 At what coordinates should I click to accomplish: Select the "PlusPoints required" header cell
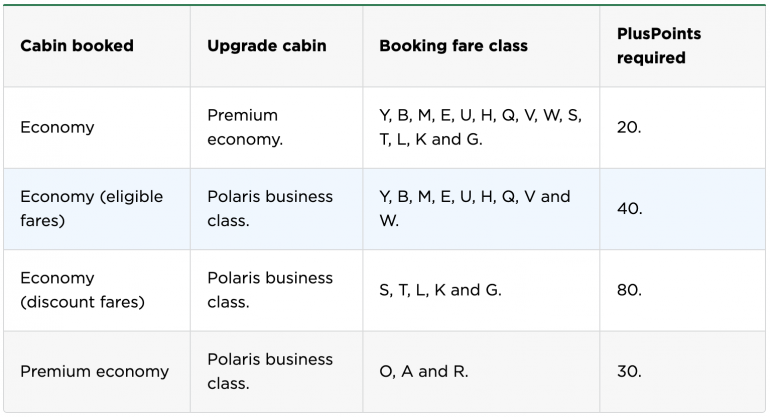click(659, 46)
